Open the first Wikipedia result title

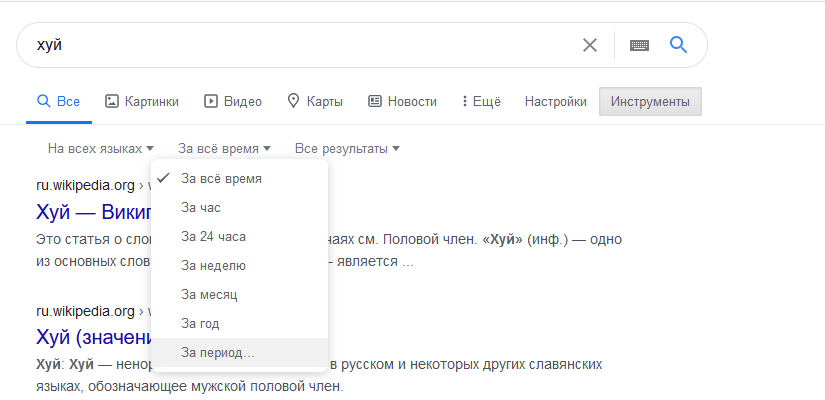pyautogui.click(x=93, y=212)
